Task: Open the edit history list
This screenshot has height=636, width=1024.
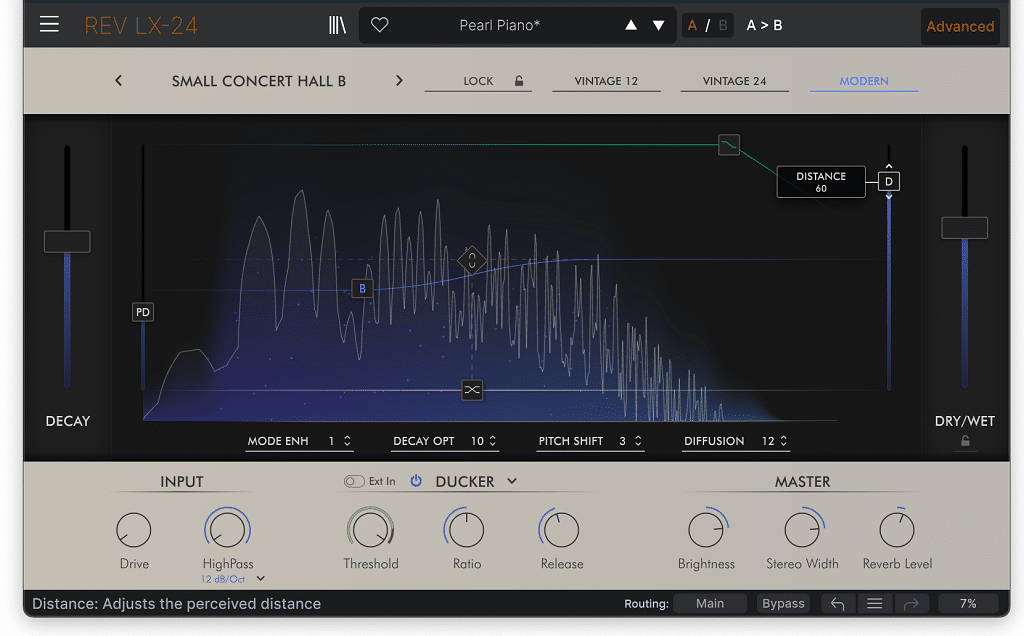Action: tap(874, 604)
